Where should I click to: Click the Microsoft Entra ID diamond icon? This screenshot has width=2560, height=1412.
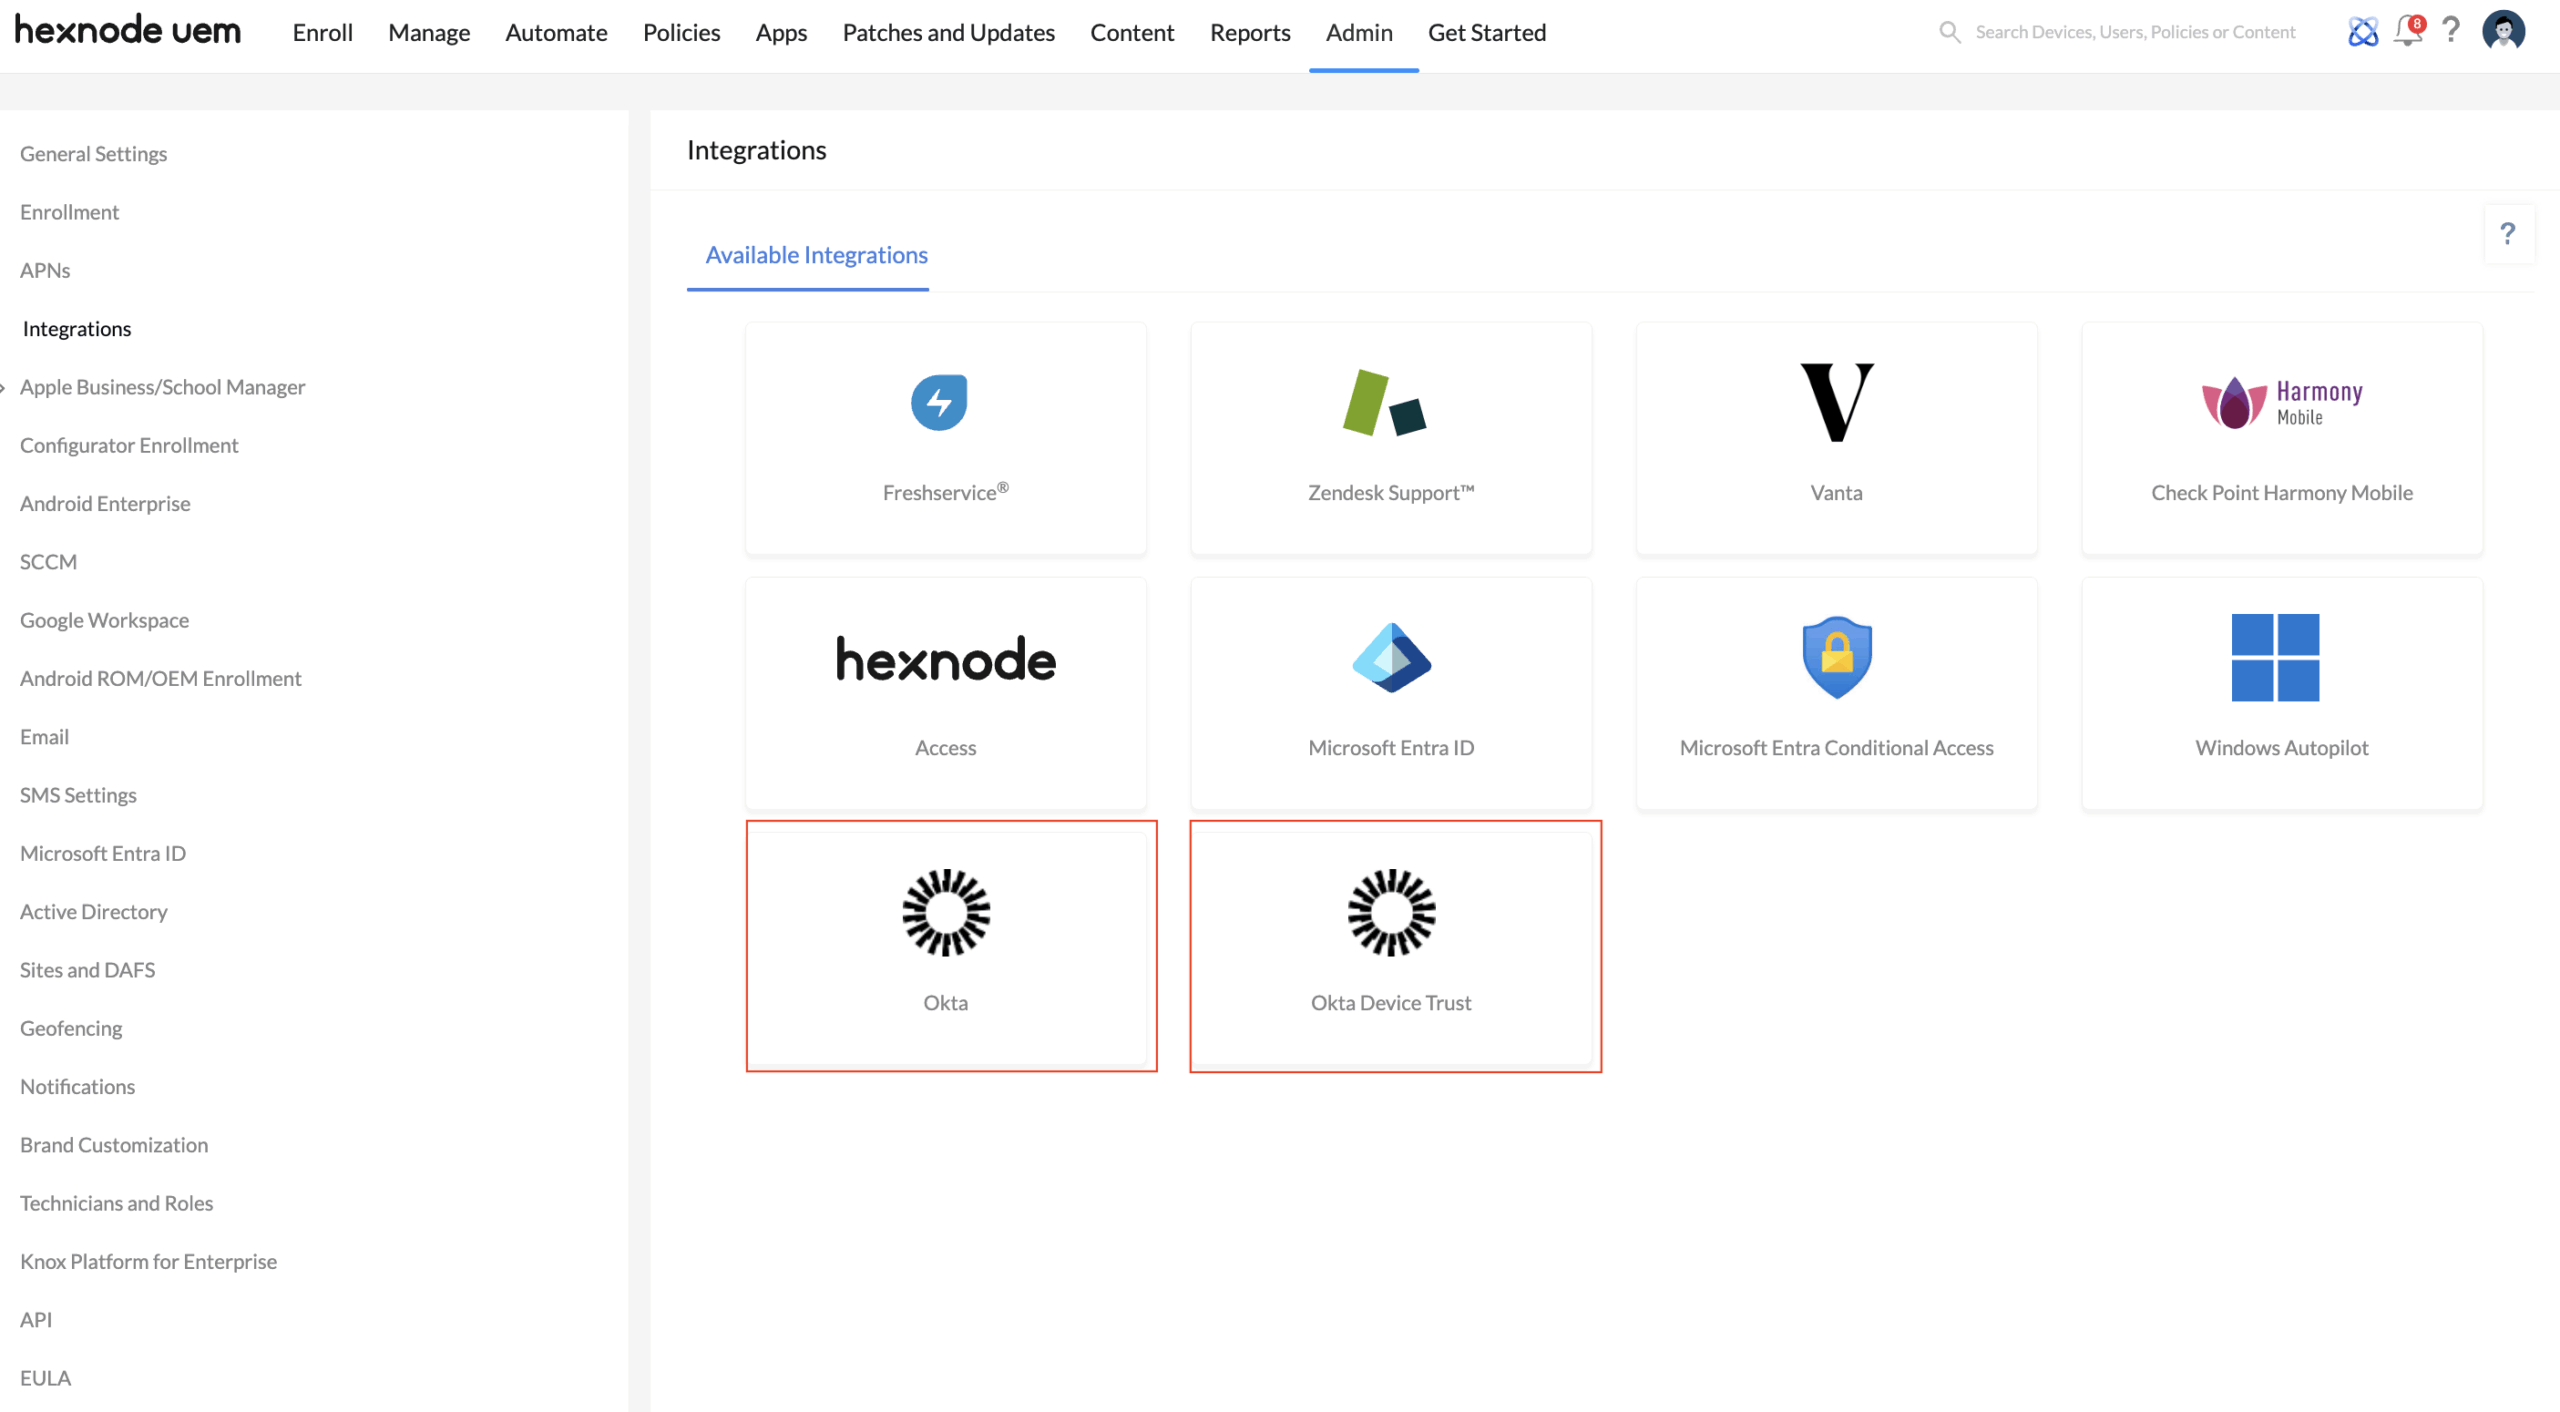coord(1391,658)
